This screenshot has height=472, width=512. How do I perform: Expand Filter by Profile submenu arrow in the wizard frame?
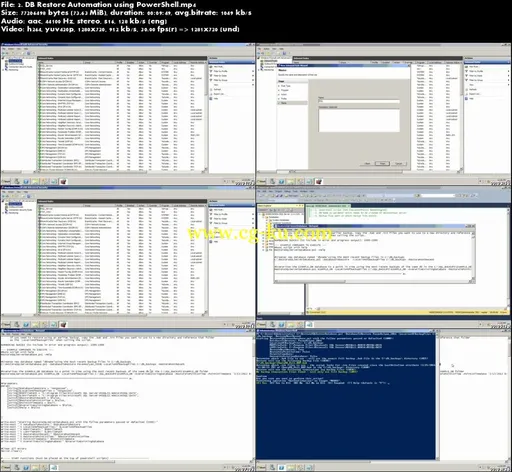(508, 71)
